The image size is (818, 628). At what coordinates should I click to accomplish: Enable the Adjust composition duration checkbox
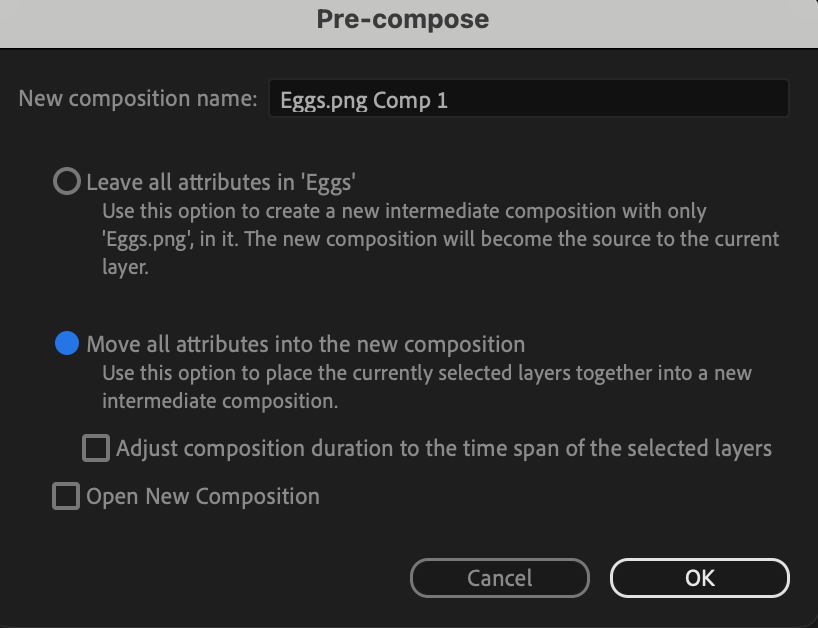(x=96, y=448)
